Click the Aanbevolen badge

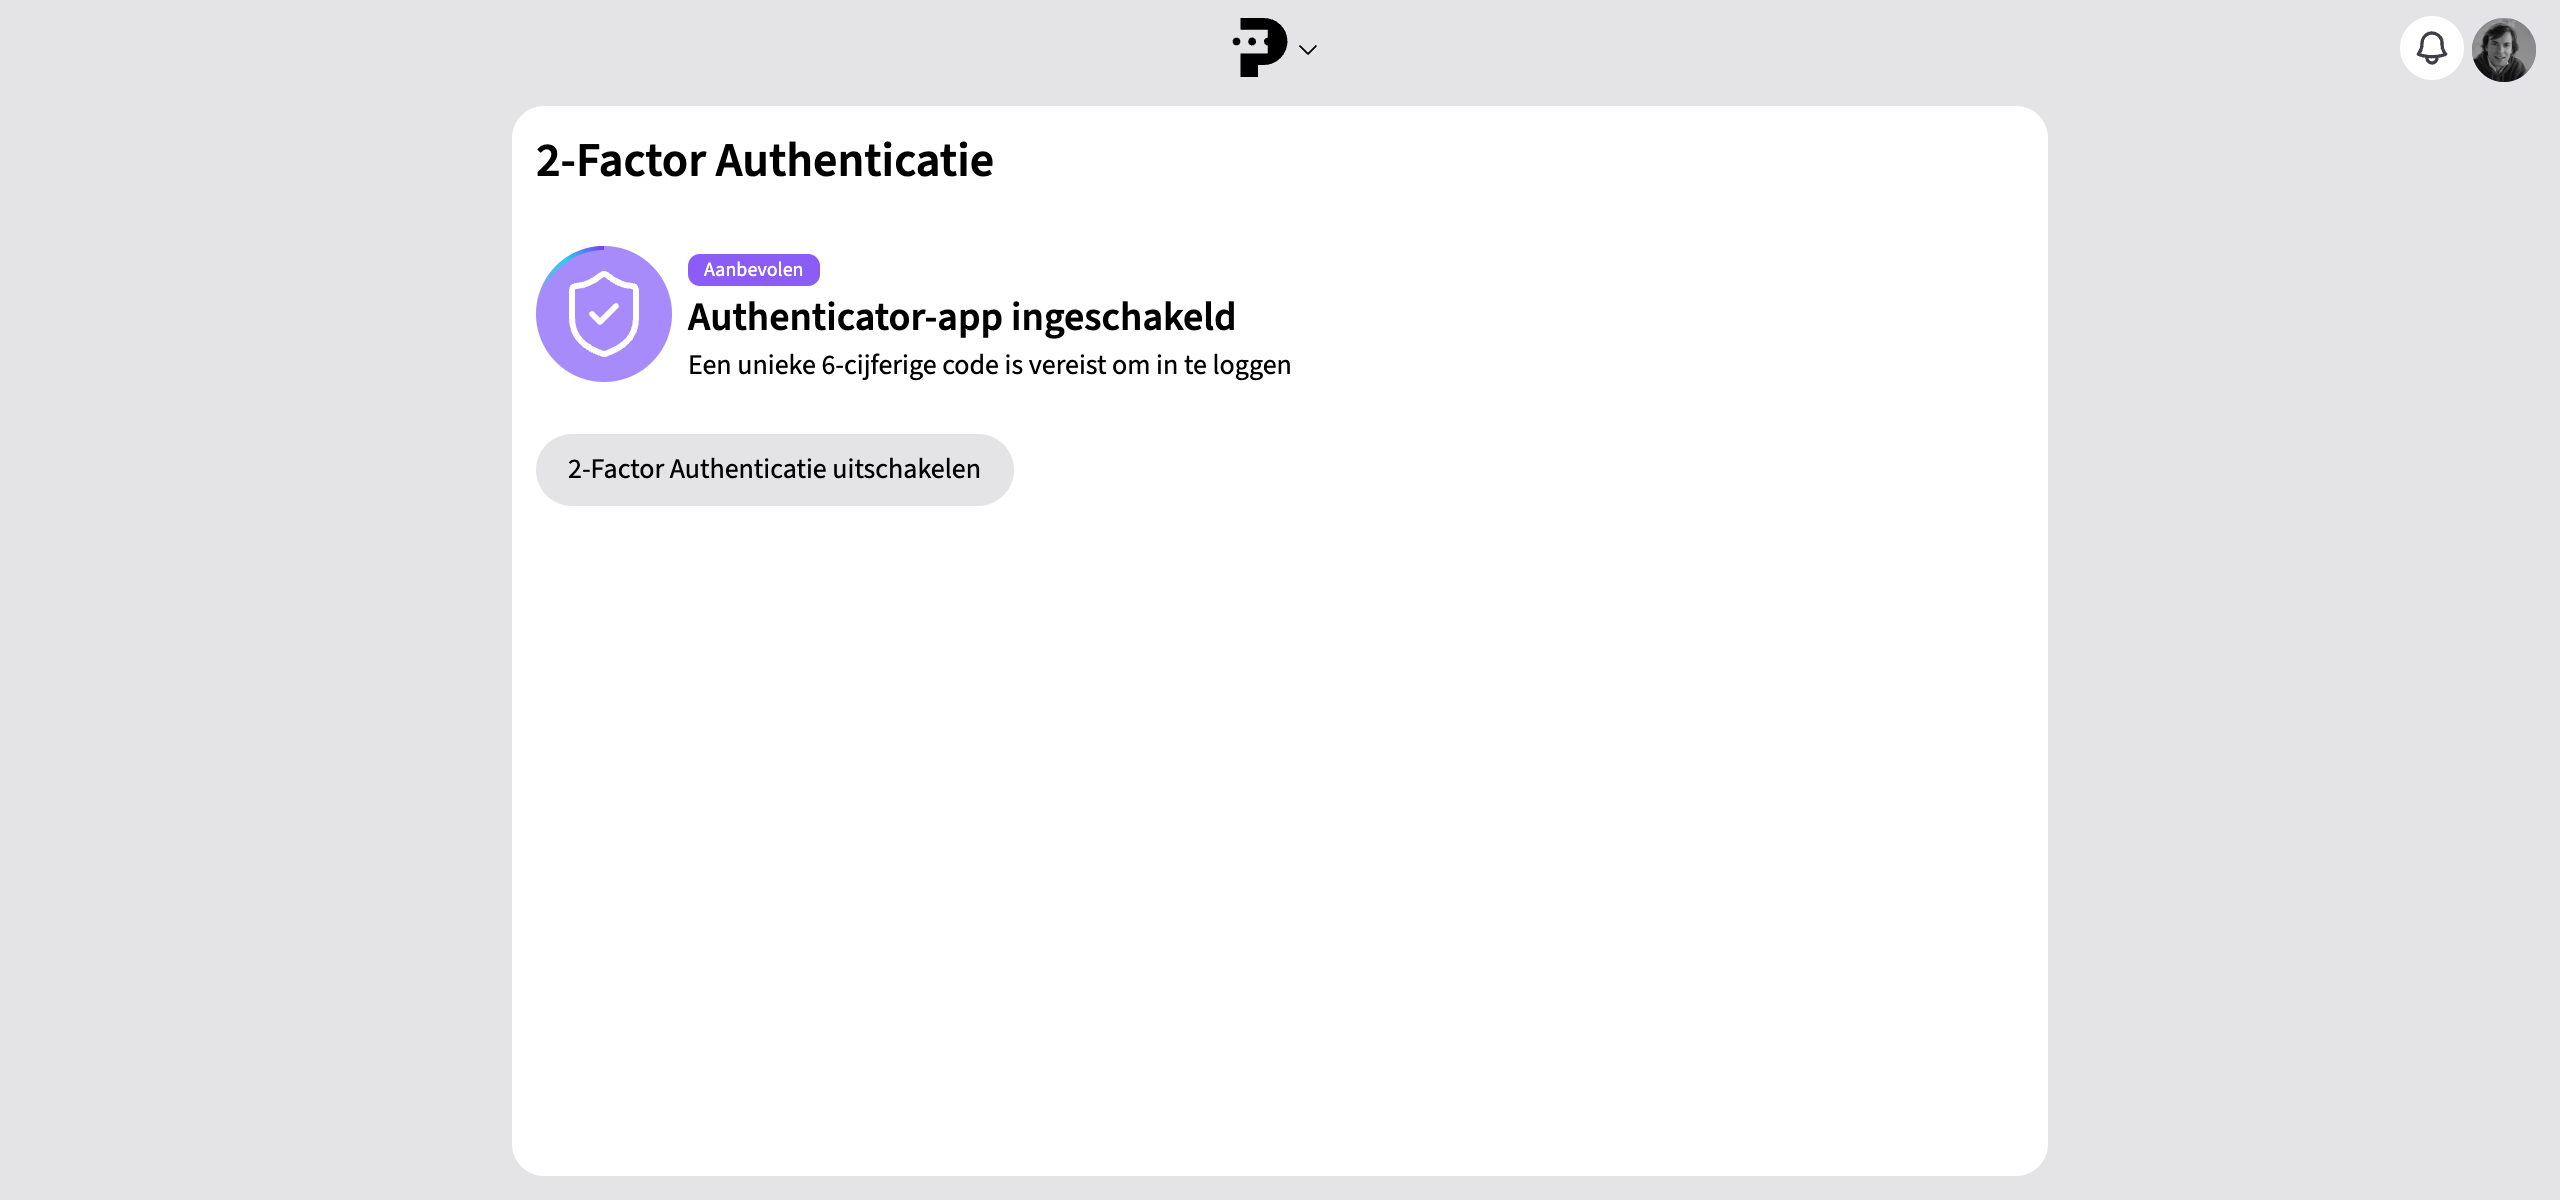point(753,270)
